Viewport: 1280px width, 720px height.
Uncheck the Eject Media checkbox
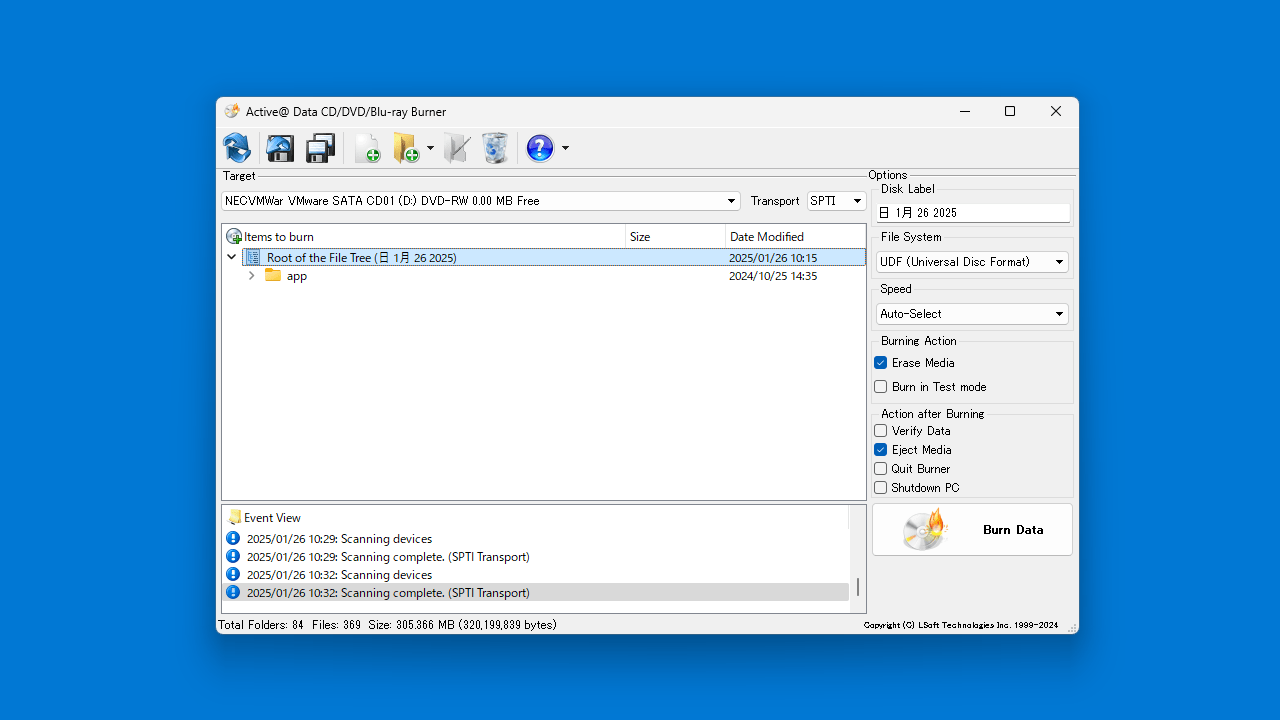[x=881, y=450]
